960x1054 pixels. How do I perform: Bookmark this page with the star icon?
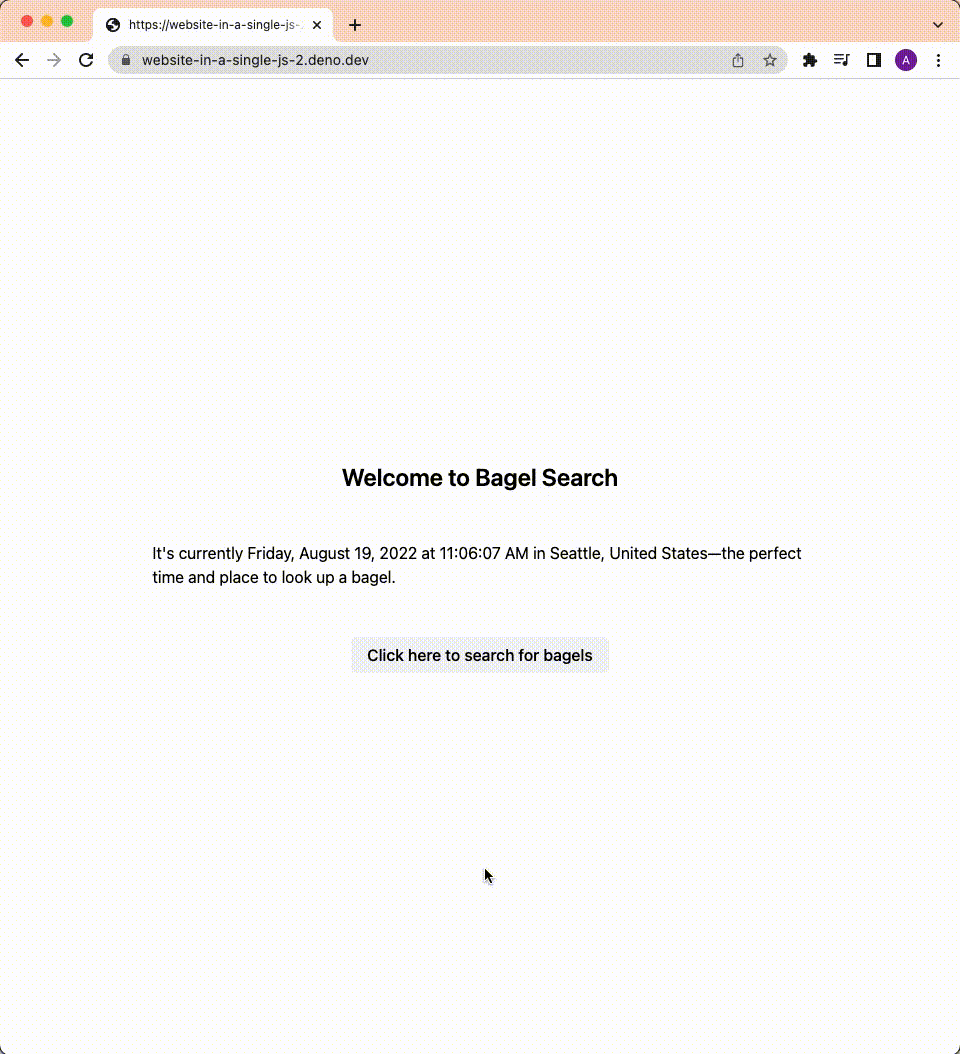770,60
